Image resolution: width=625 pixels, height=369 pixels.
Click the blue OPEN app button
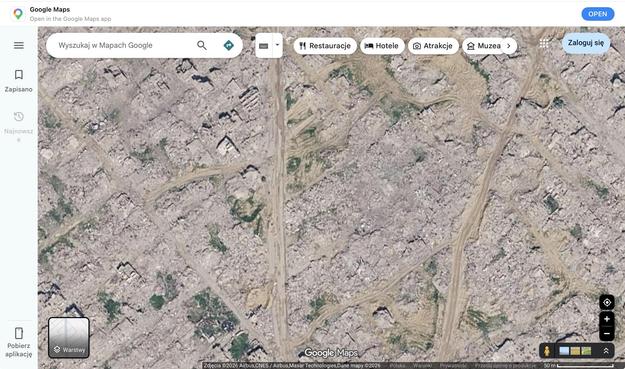(x=597, y=14)
